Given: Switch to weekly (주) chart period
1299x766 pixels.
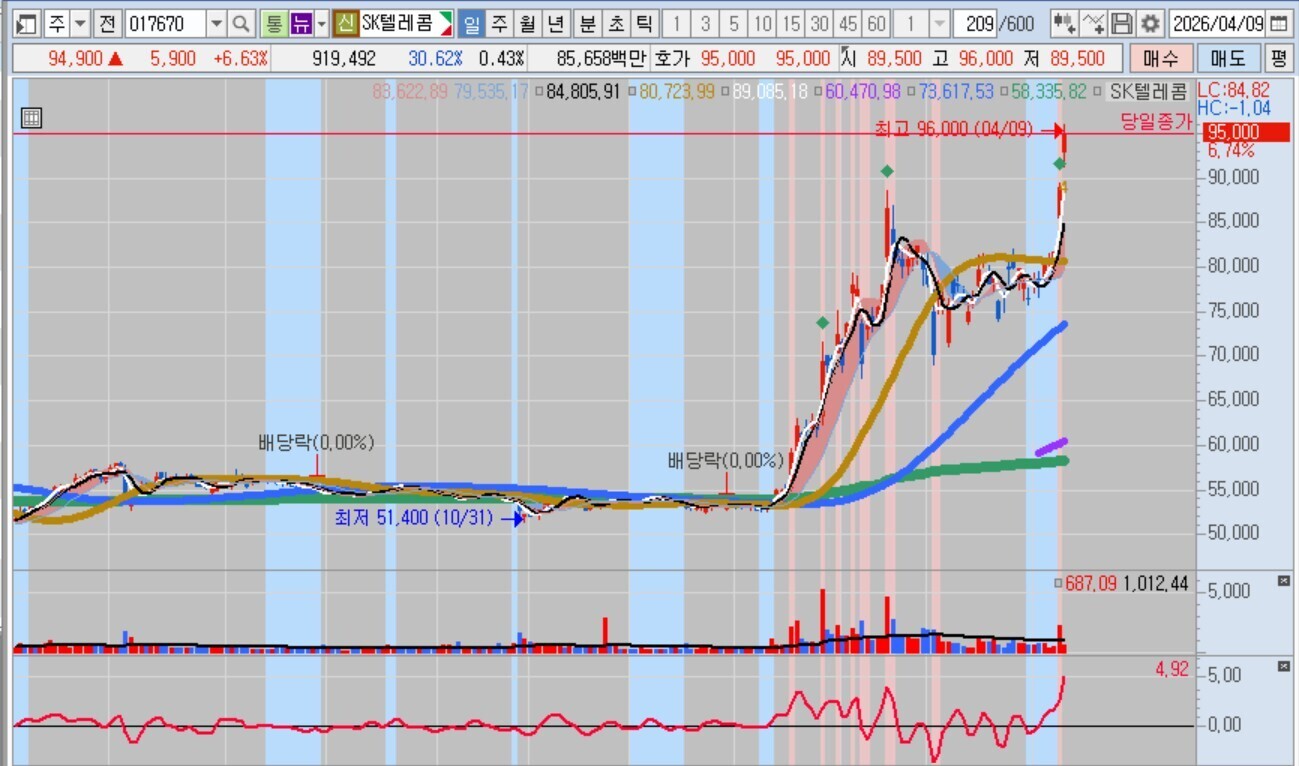Looking at the screenshot, I should (499, 23).
